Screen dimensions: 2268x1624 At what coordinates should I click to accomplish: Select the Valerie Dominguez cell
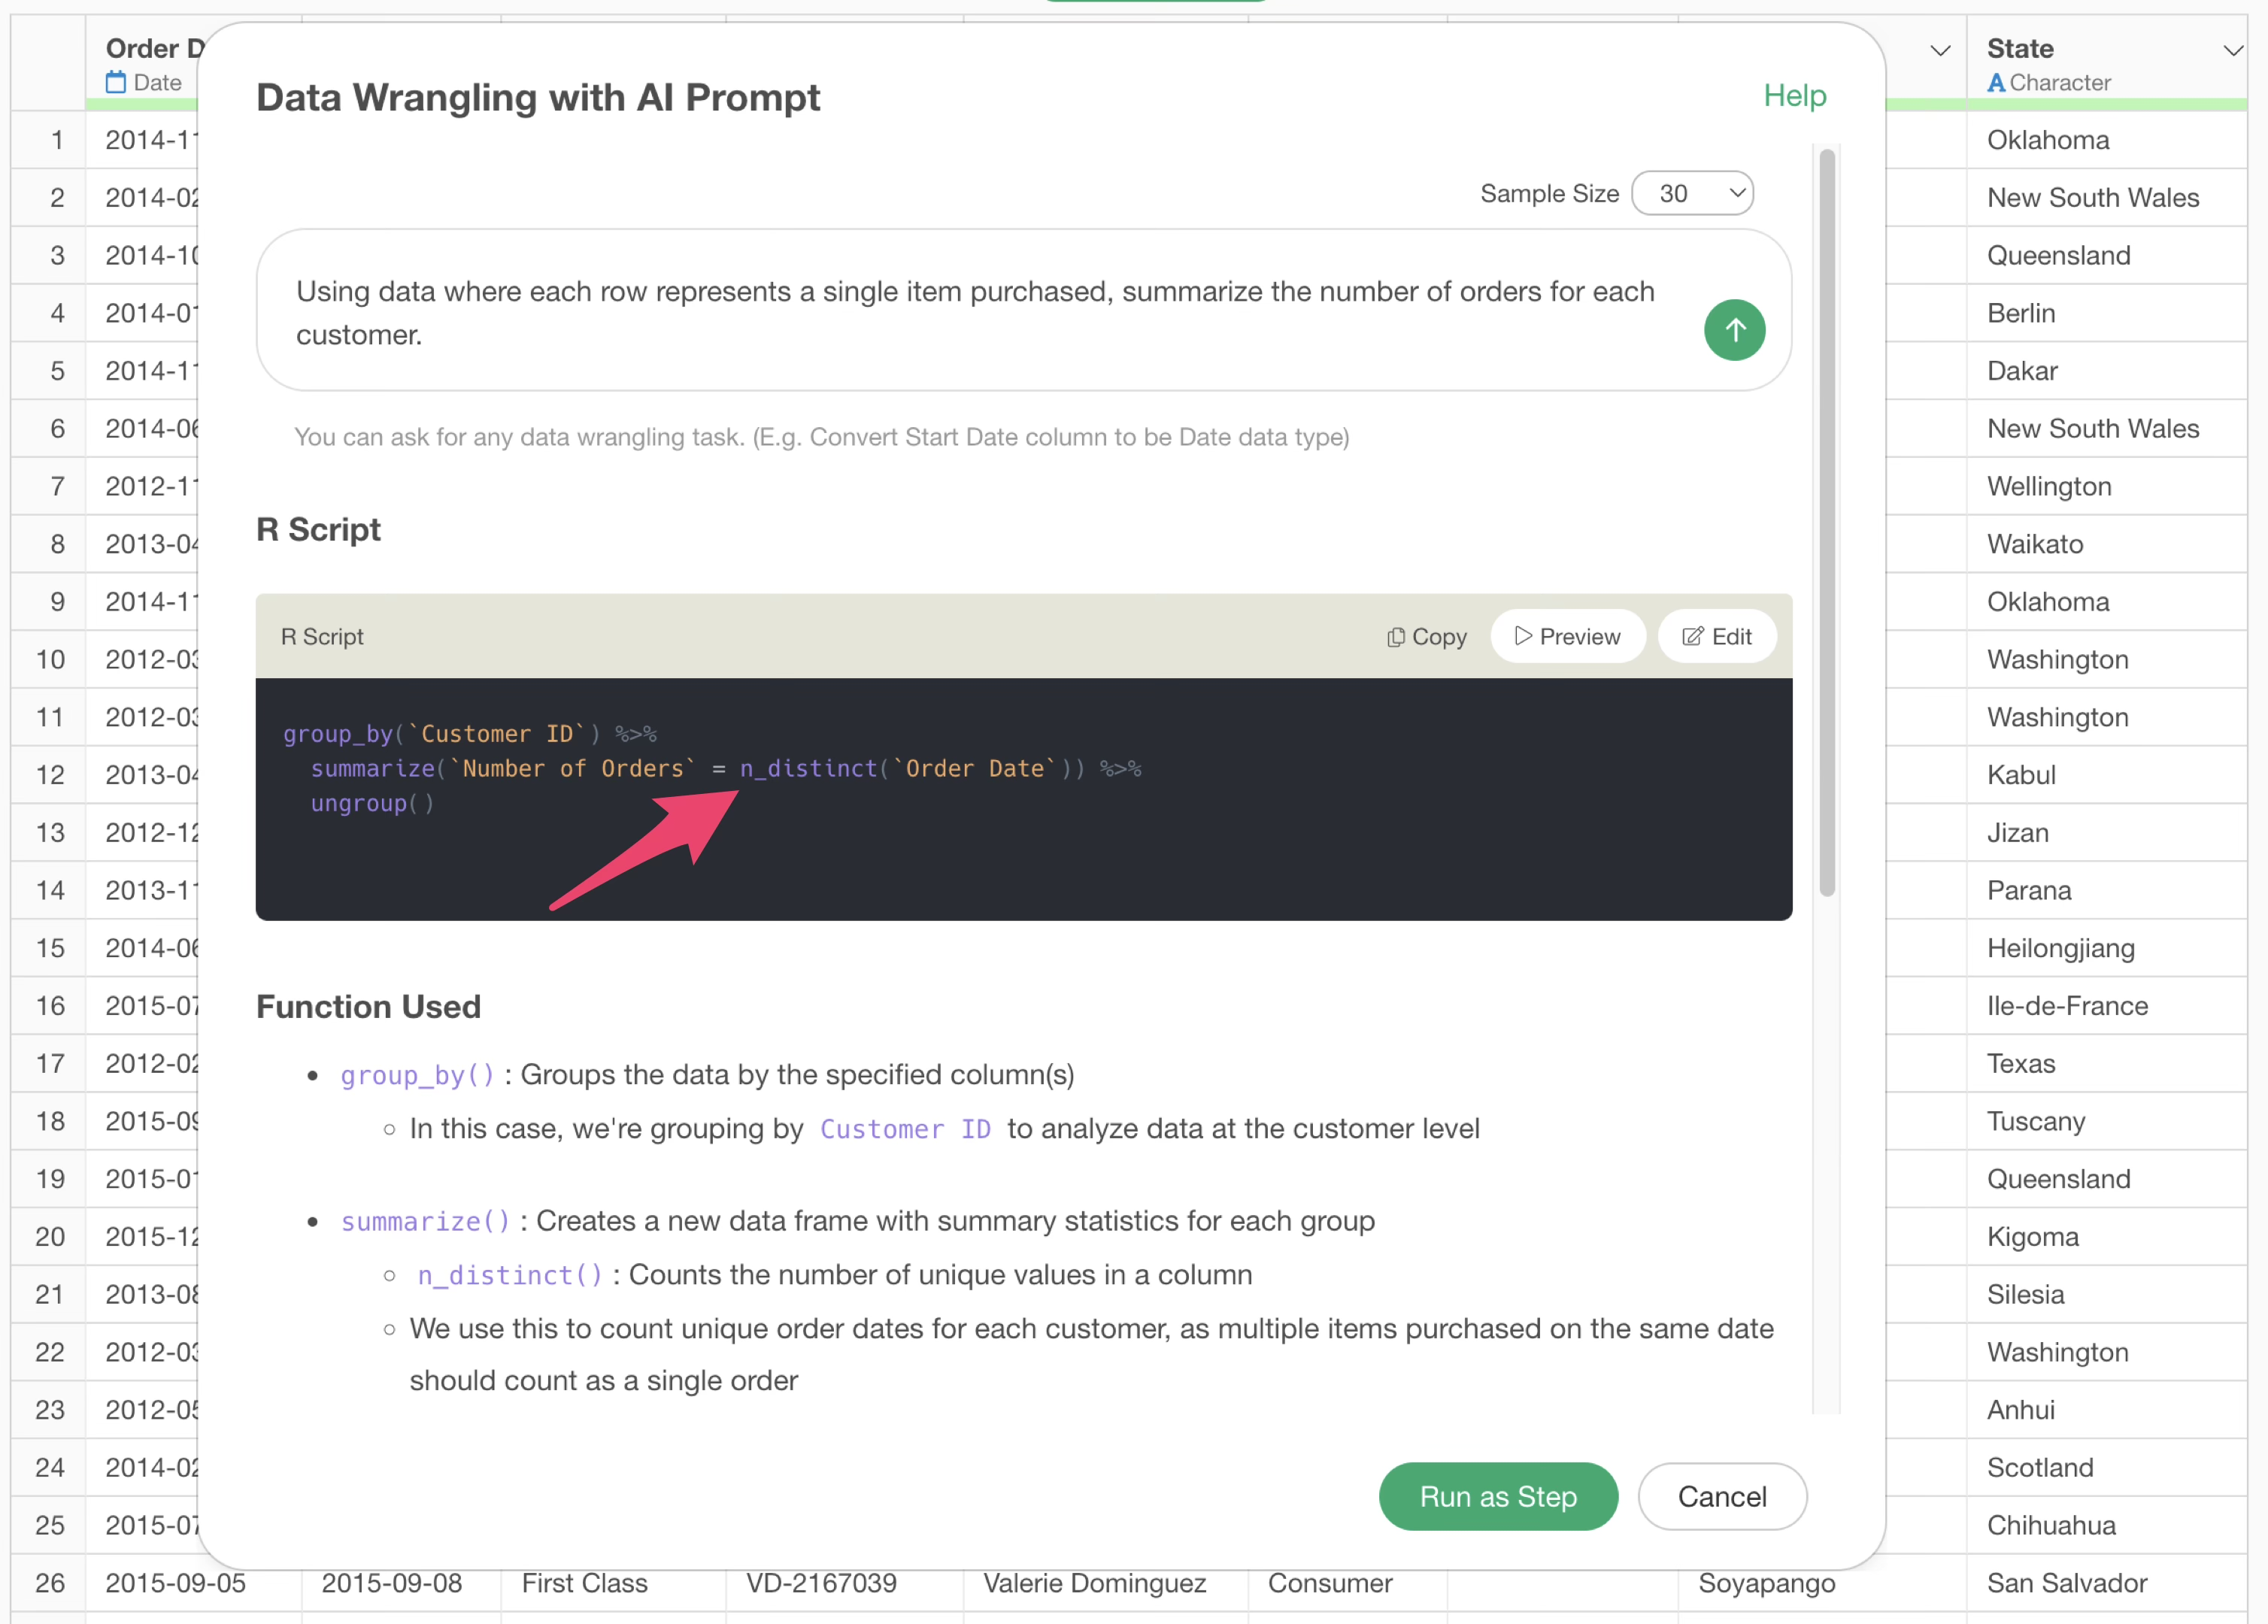click(1094, 1583)
